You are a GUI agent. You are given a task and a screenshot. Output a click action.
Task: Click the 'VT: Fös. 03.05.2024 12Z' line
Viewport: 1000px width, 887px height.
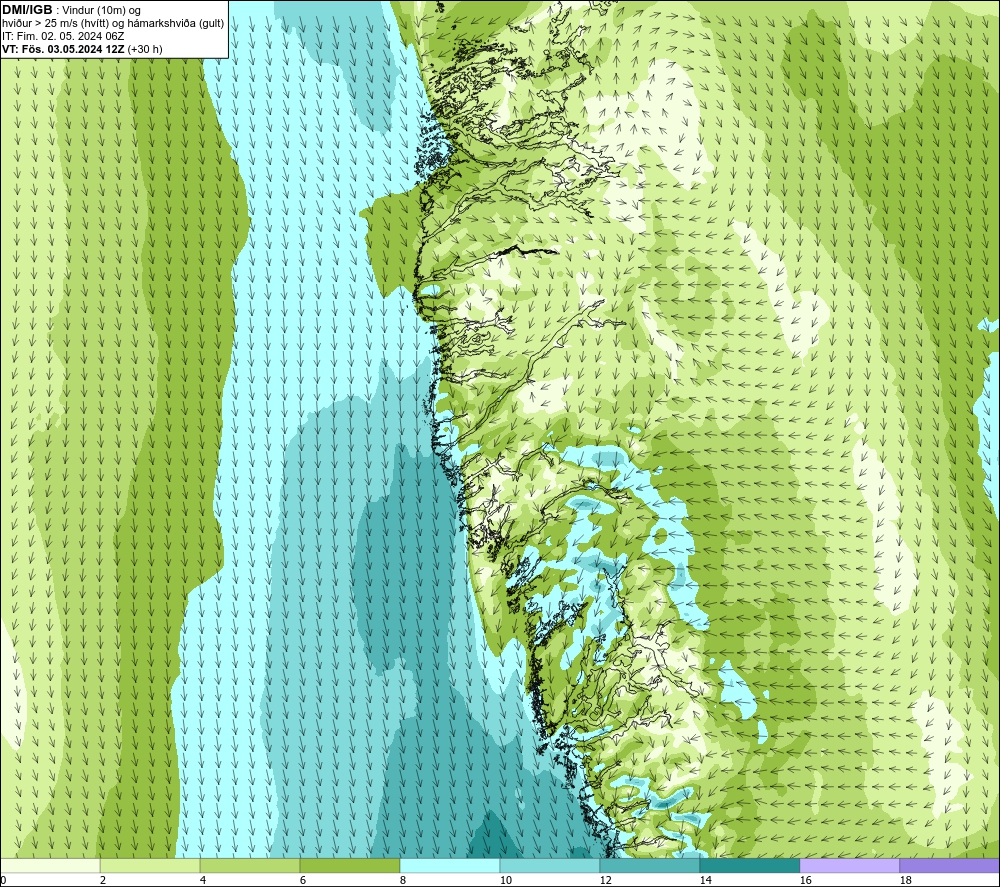64,49
